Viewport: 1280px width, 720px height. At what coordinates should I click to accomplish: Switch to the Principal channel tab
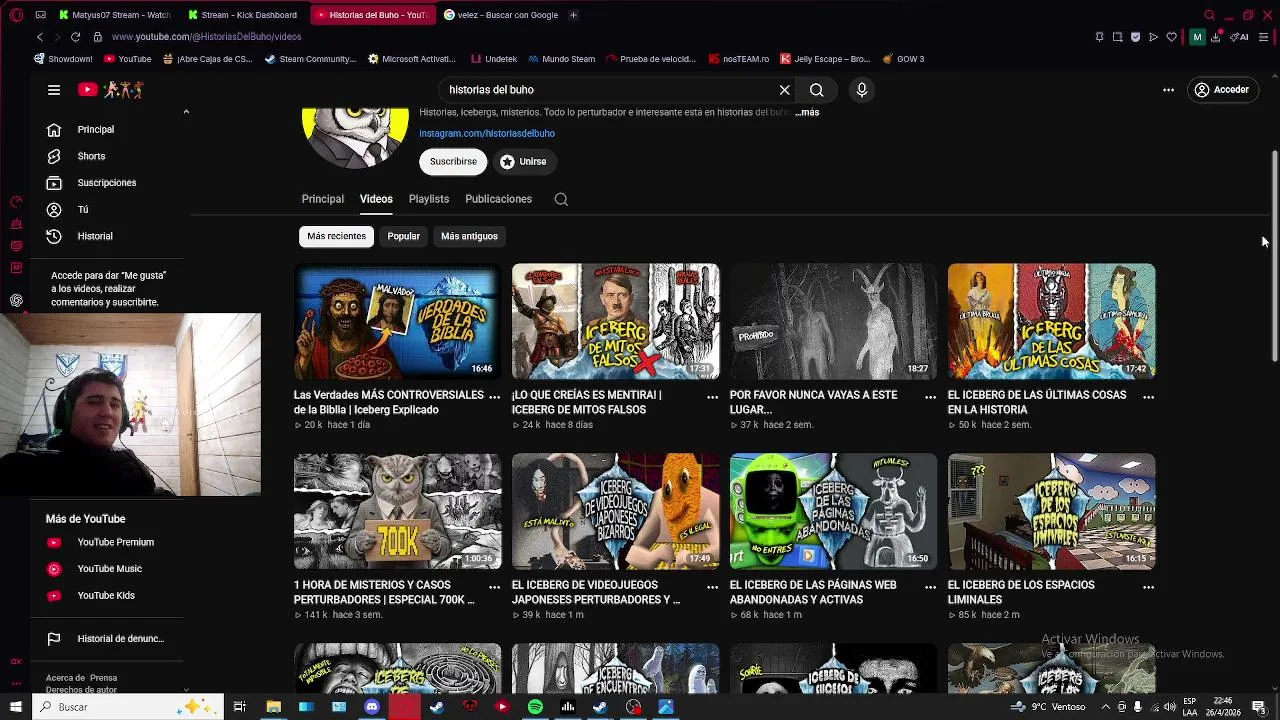coord(323,199)
